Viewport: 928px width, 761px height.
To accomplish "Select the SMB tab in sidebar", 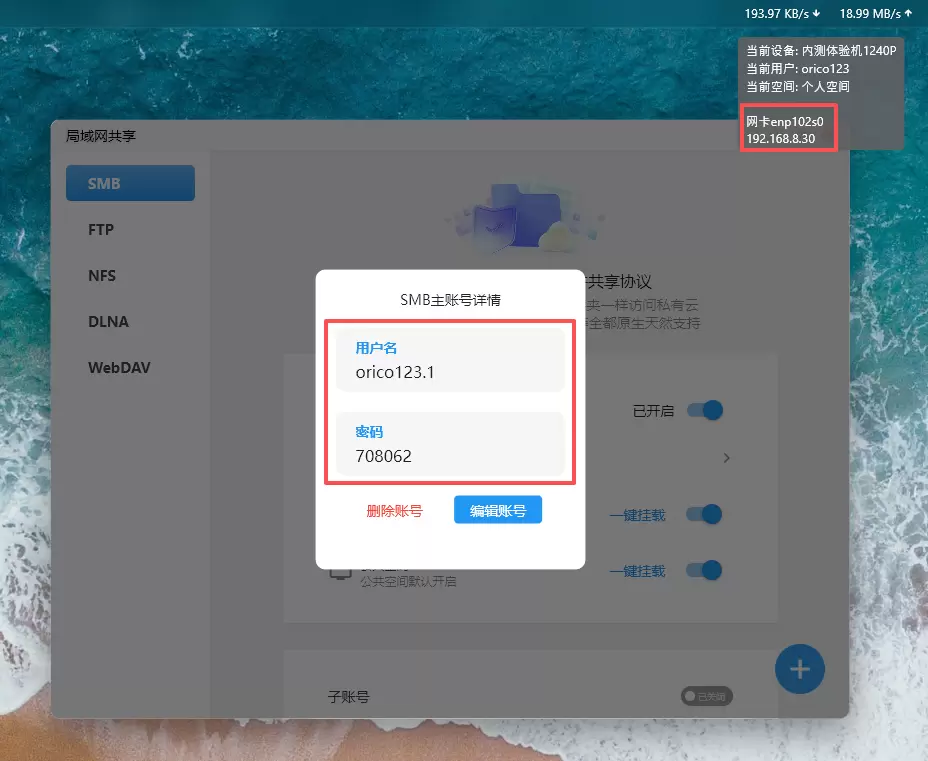I will click(x=130, y=184).
